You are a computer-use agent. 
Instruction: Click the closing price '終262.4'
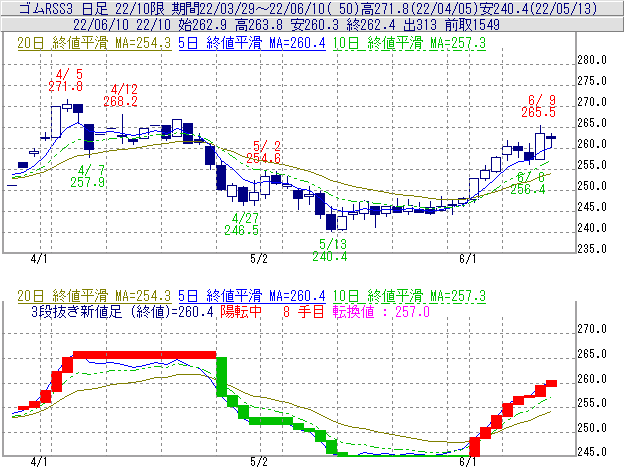point(371,25)
